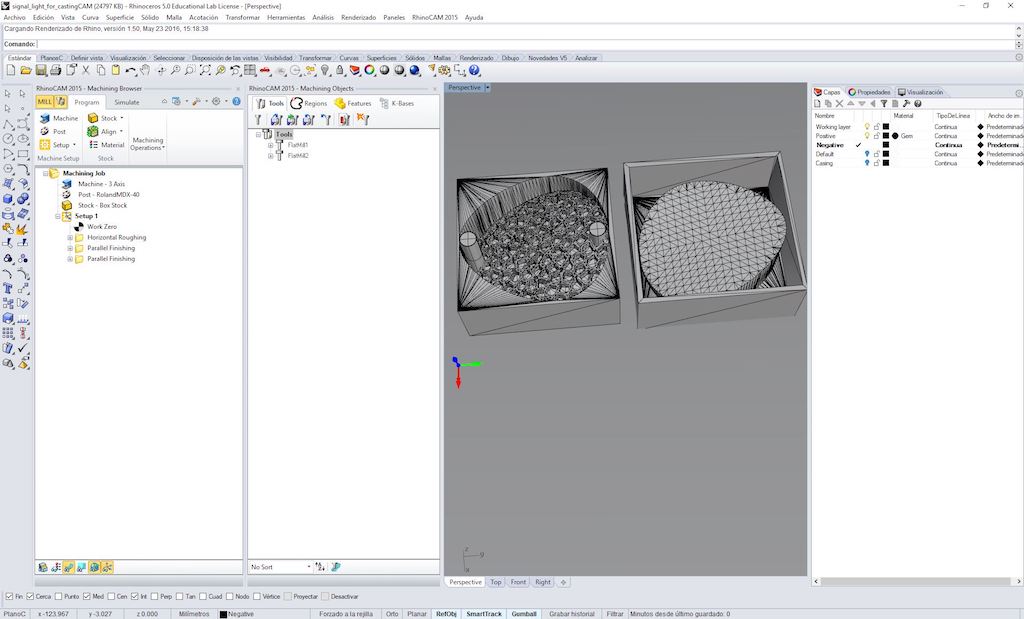Click the Setup button
This screenshot has height=619, width=1024.
(x=57, y=145)
